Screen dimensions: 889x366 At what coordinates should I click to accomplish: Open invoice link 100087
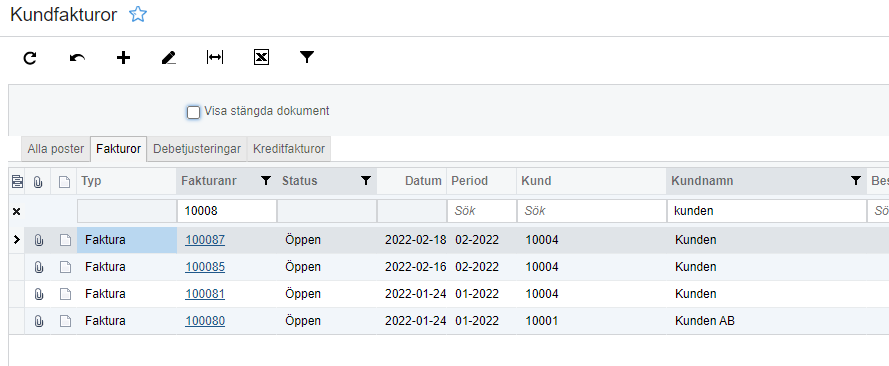click(205, 240)
